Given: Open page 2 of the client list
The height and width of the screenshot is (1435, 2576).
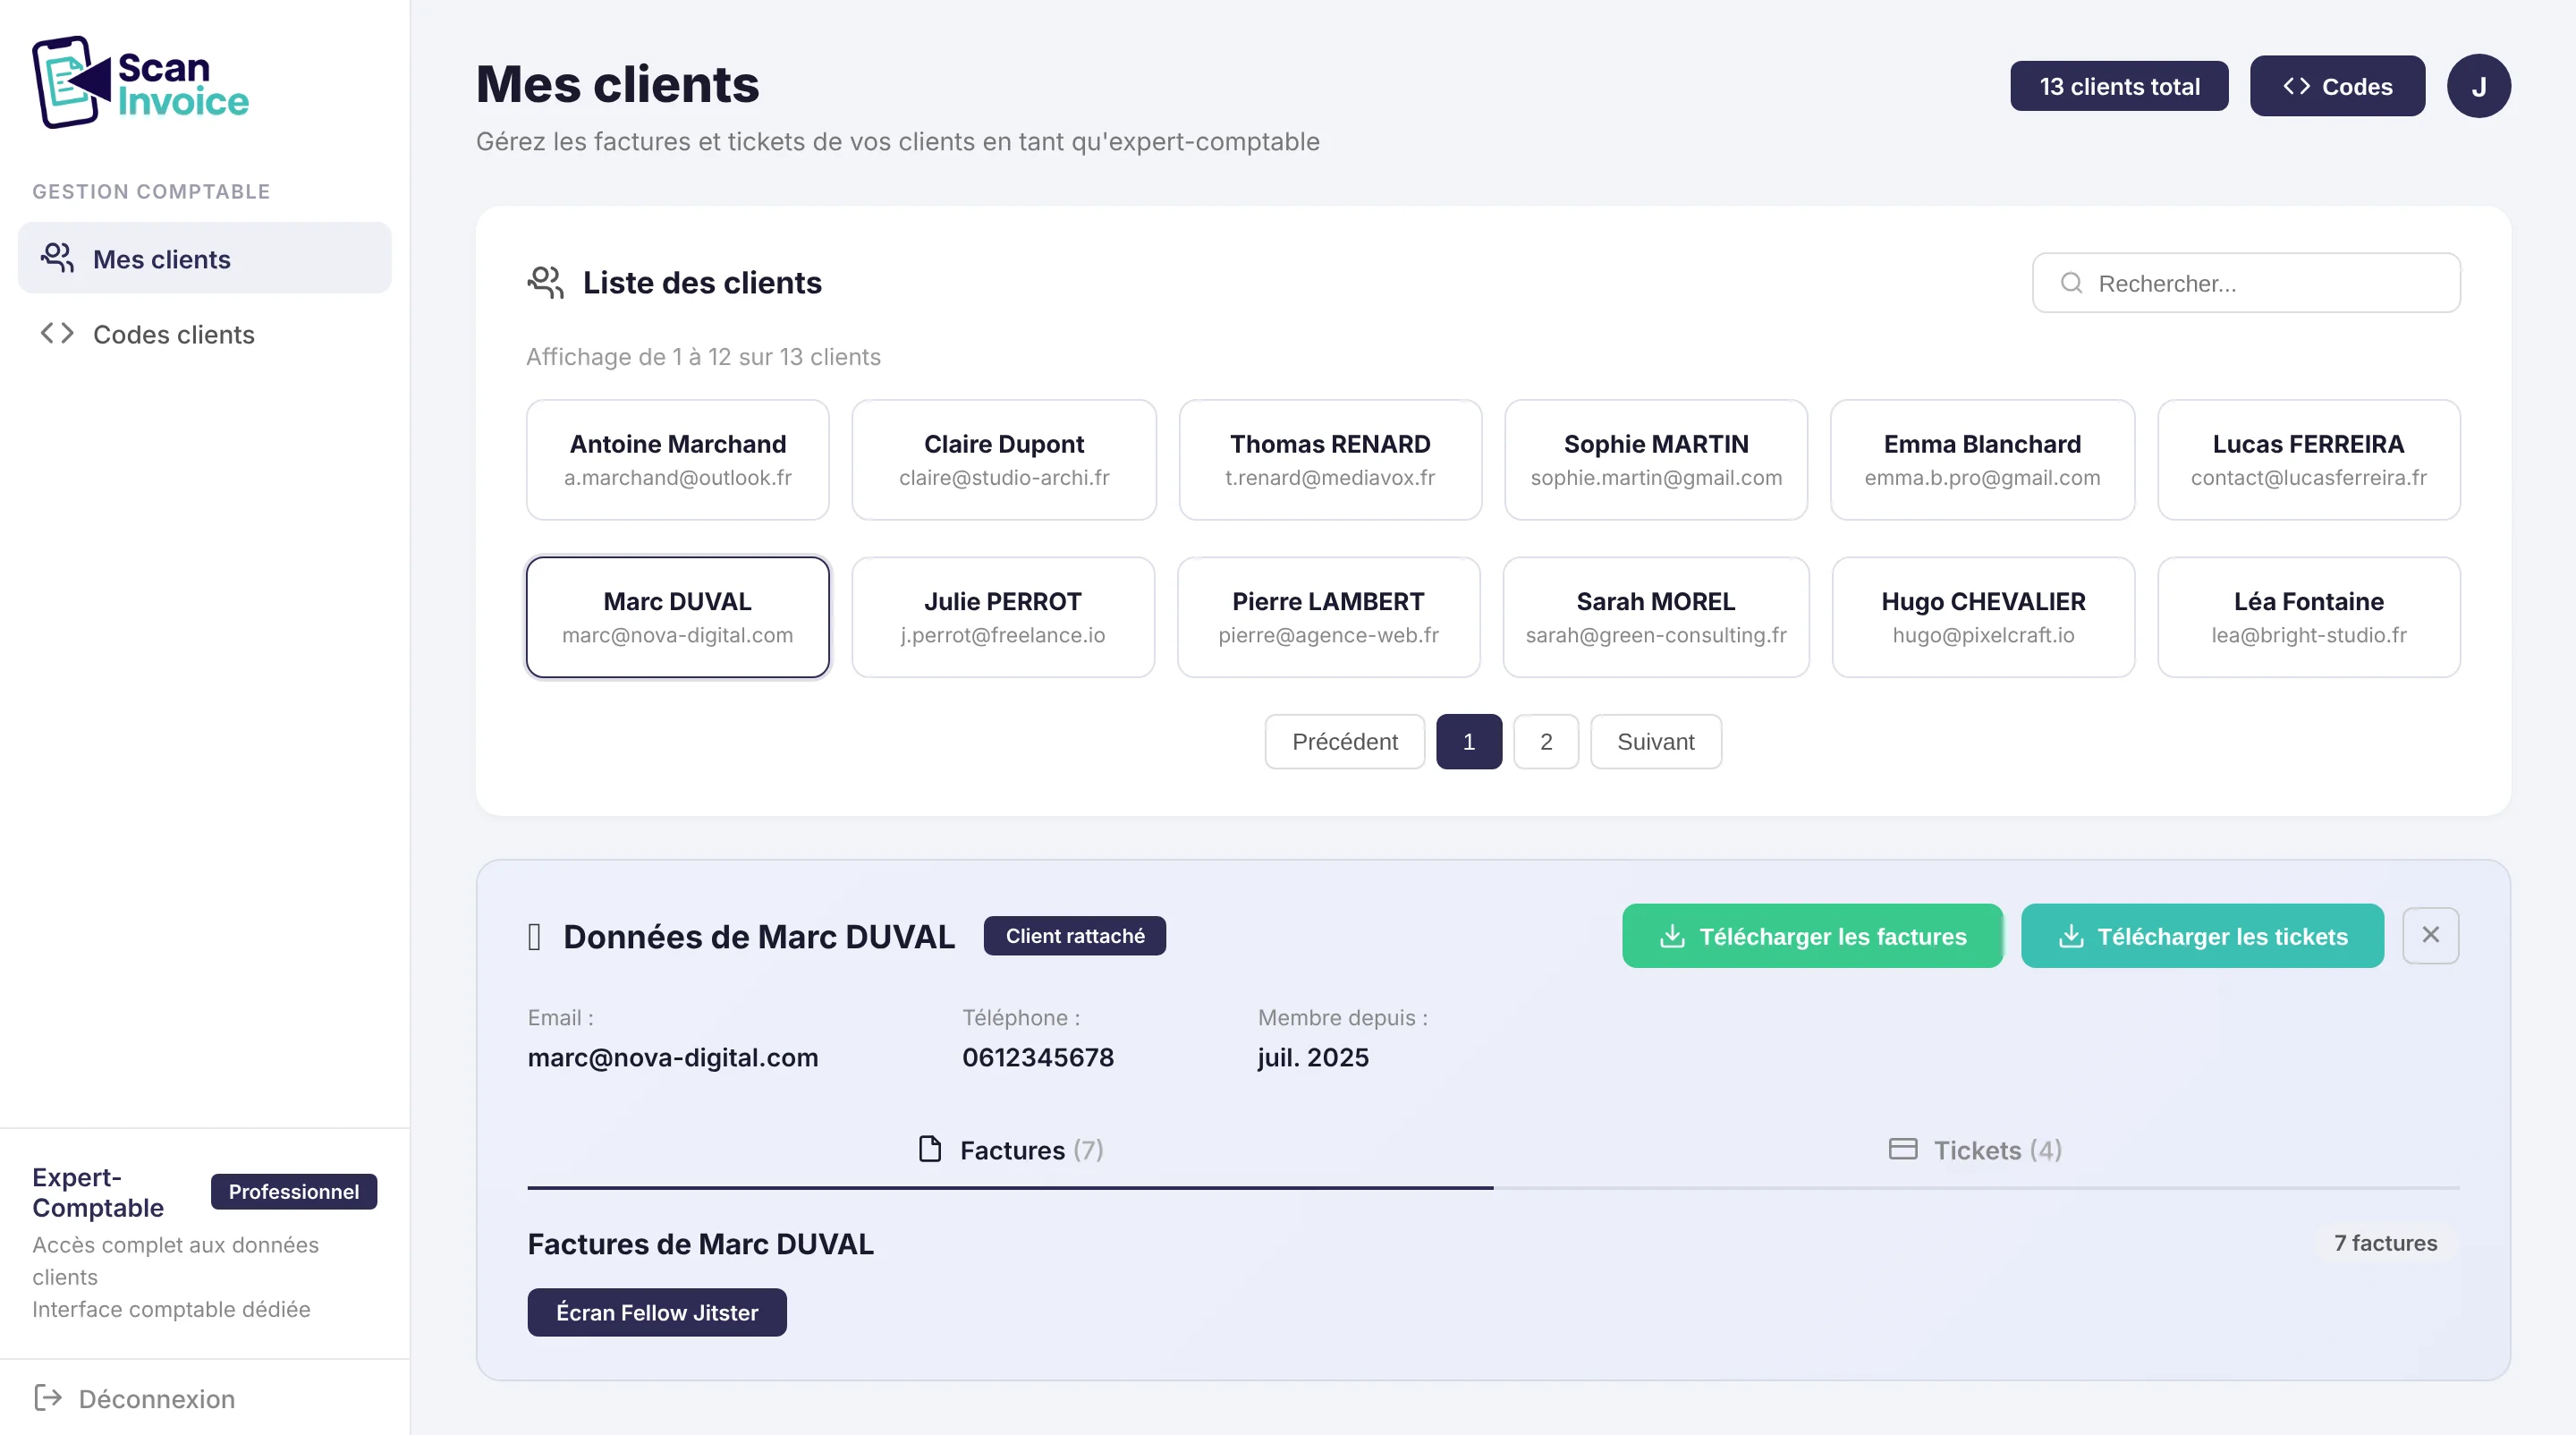Looking at the screenshot, I should tap(1546, 741).
